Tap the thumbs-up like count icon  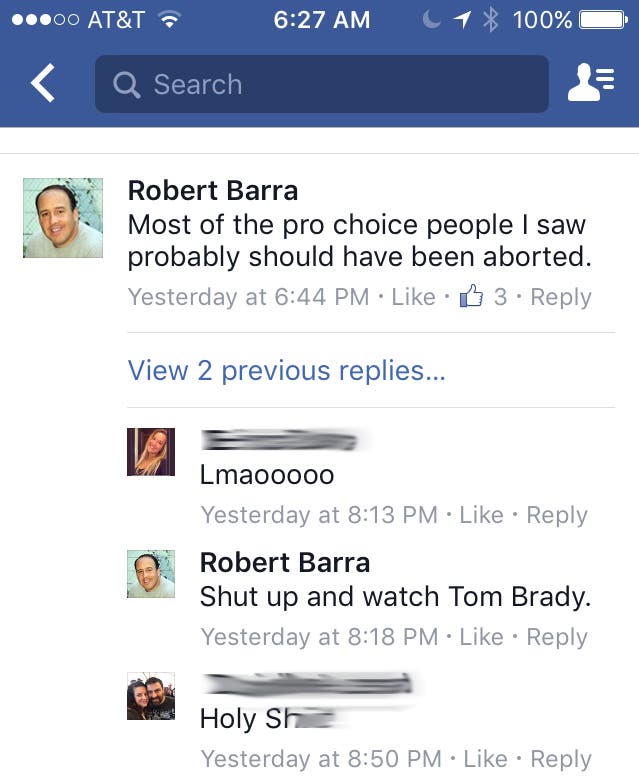471,296
